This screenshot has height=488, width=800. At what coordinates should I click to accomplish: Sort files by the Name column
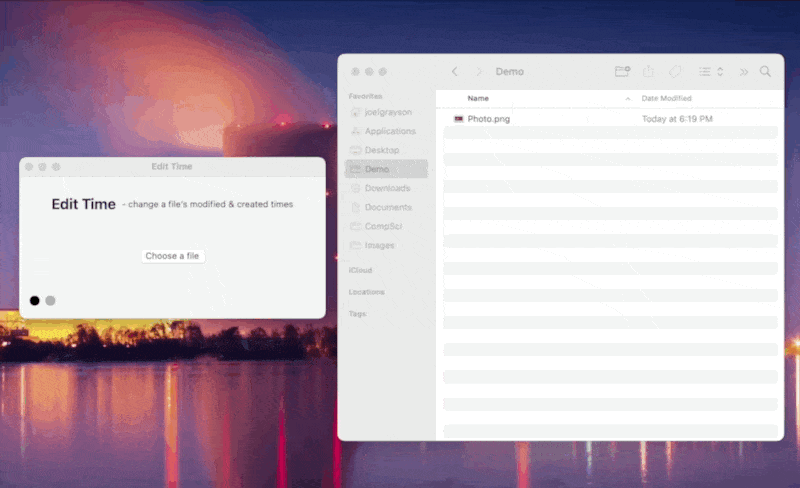point(478,98)
